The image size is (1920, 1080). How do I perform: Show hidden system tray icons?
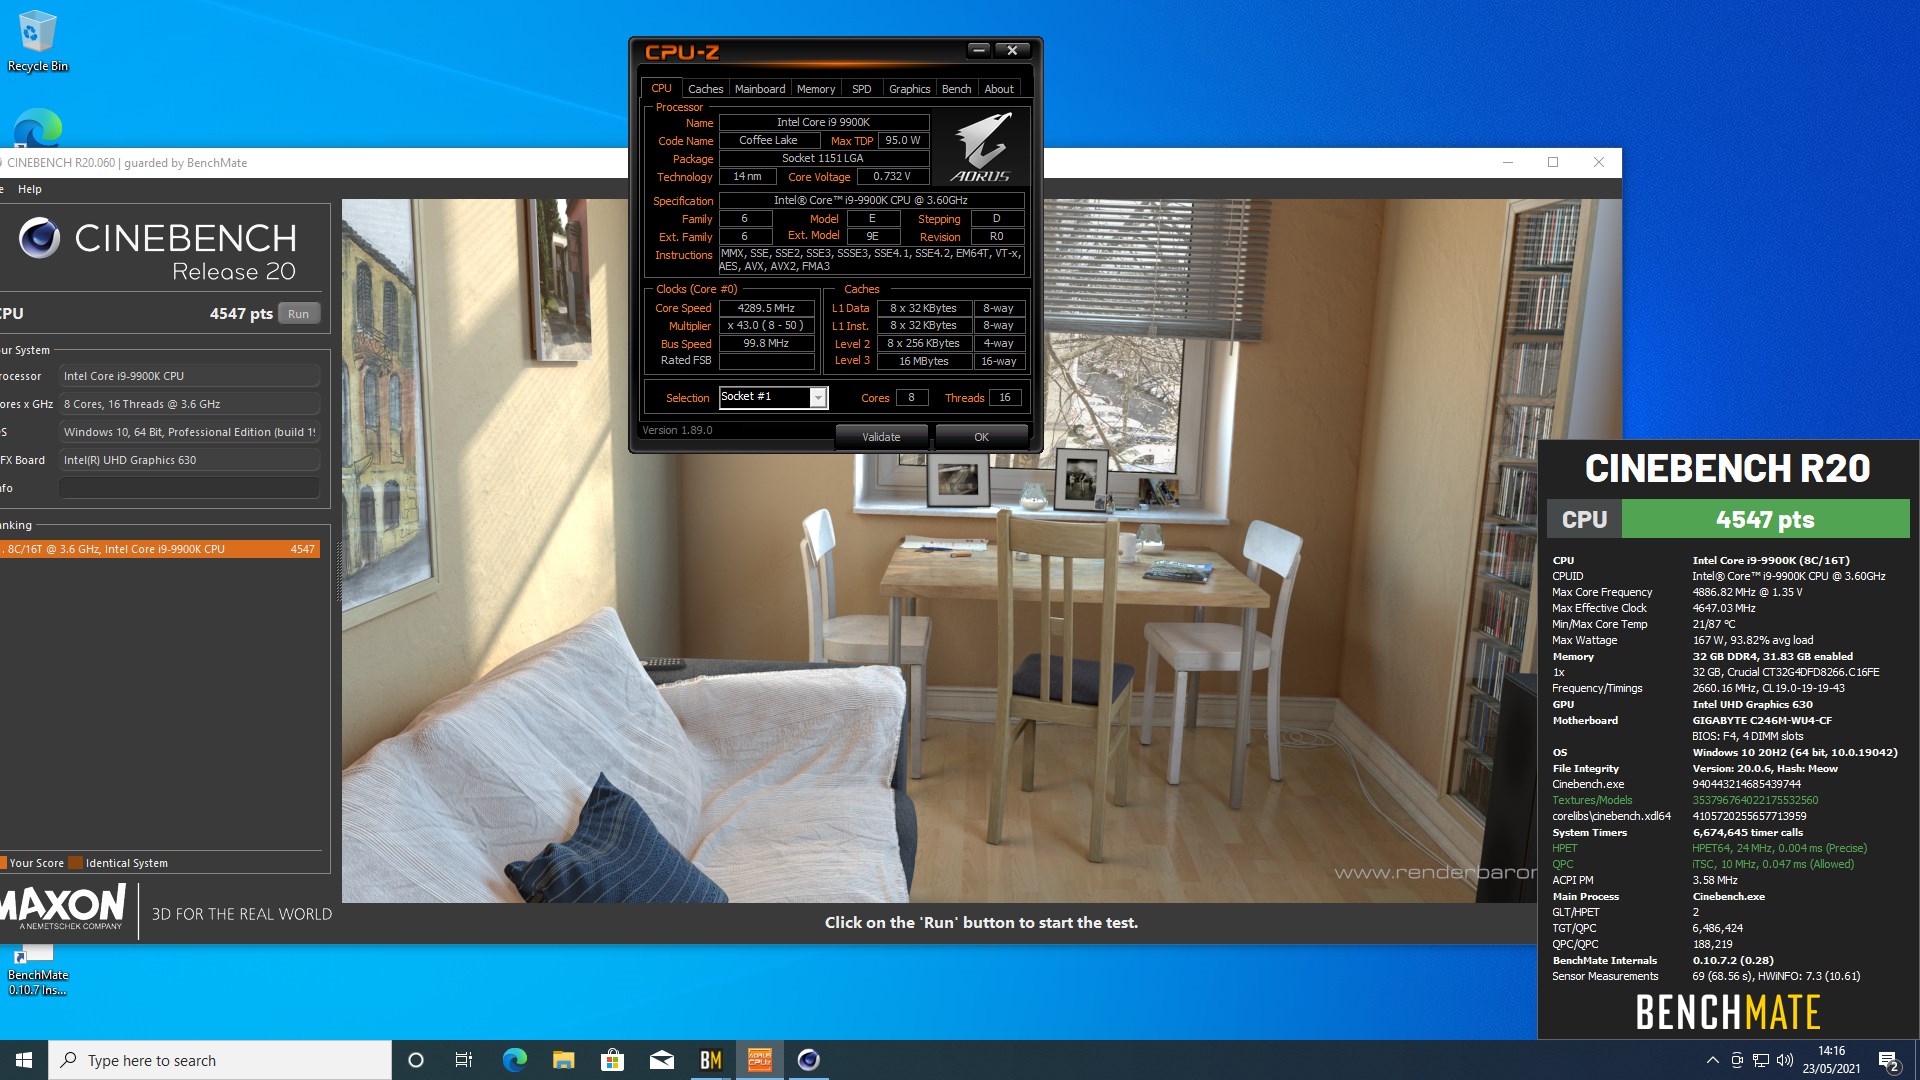tap(1712, 1060)
